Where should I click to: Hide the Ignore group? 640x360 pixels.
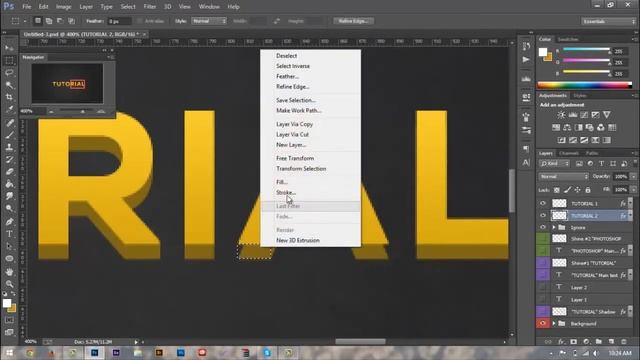(x=543, y=227)
